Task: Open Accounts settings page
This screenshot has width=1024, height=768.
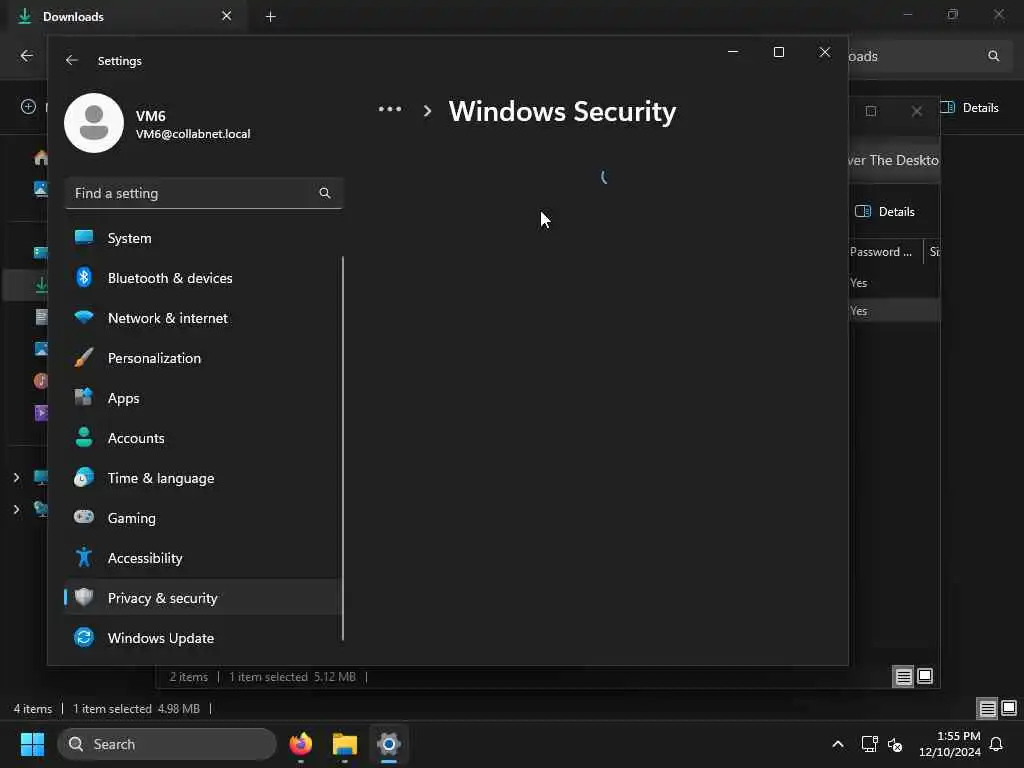Action: coord(202,438)
